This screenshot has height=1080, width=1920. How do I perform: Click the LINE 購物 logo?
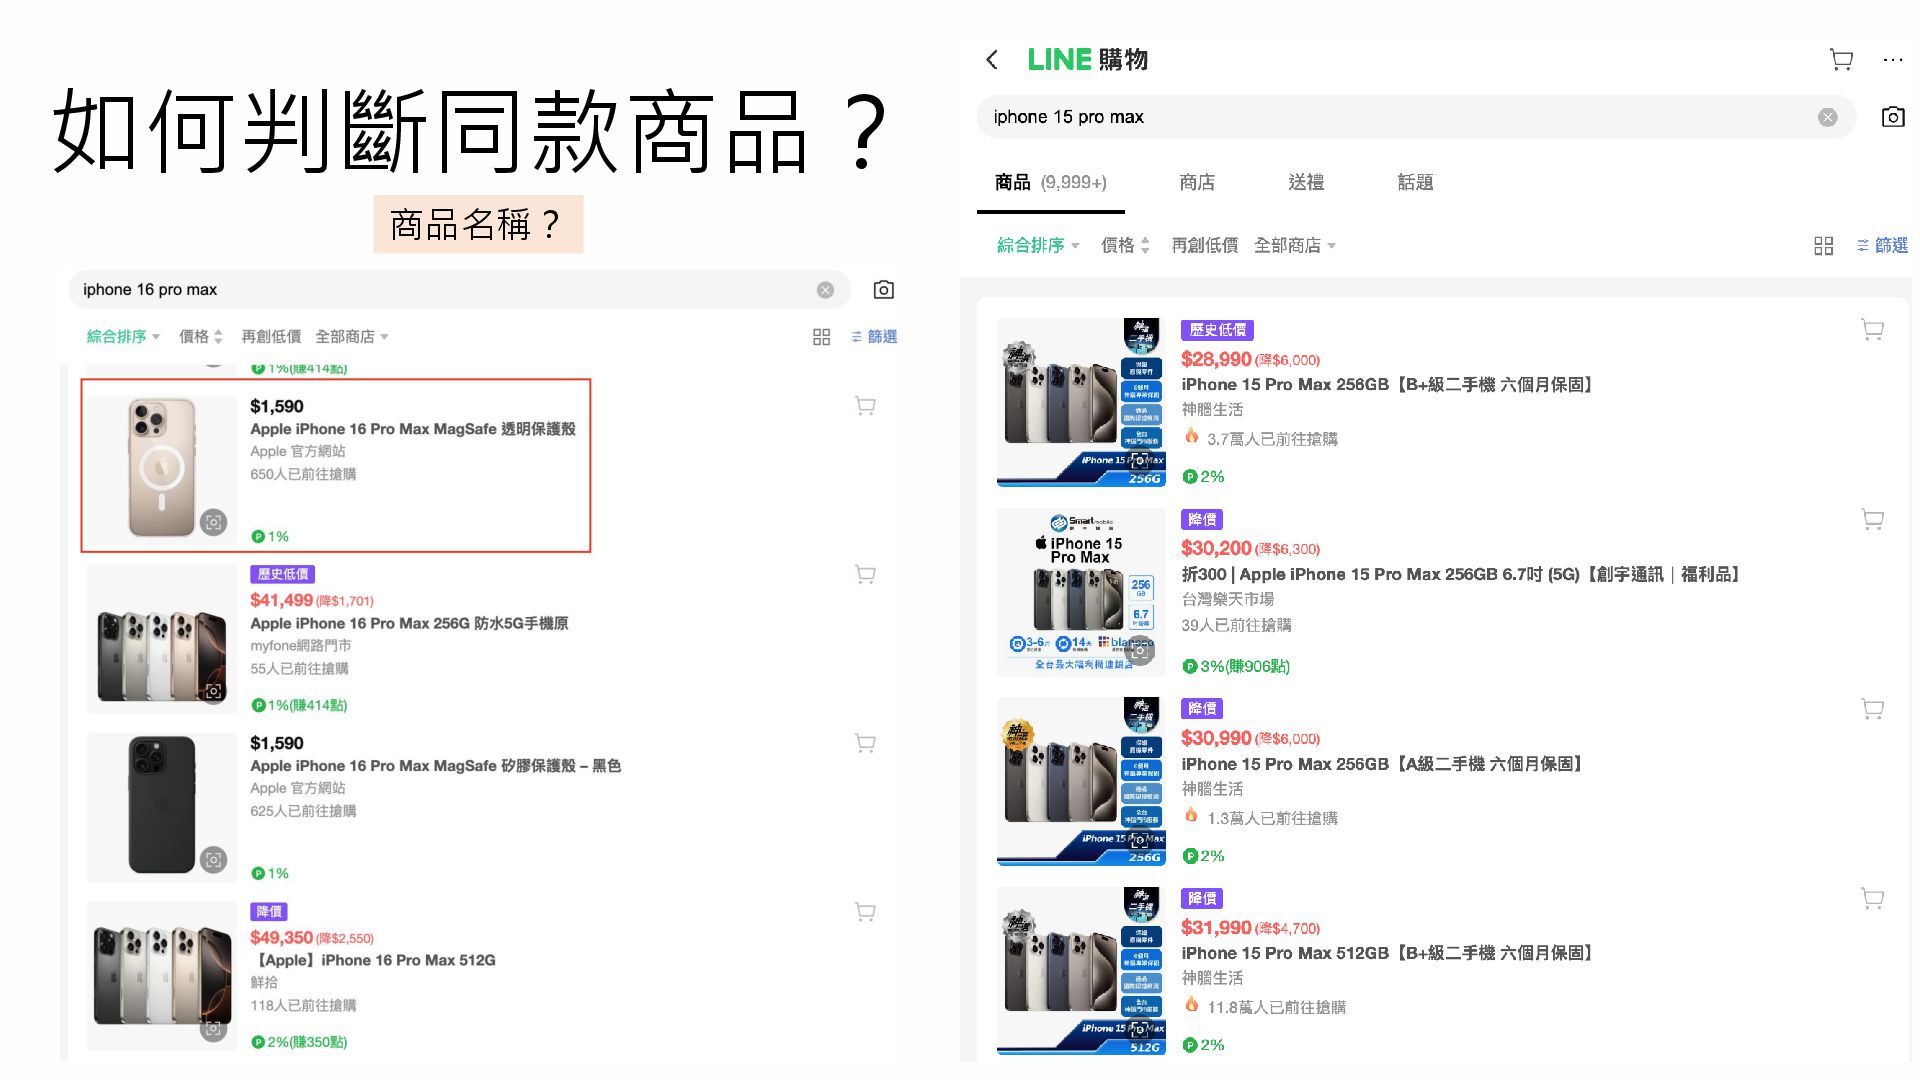click(x=1087, y=60)
